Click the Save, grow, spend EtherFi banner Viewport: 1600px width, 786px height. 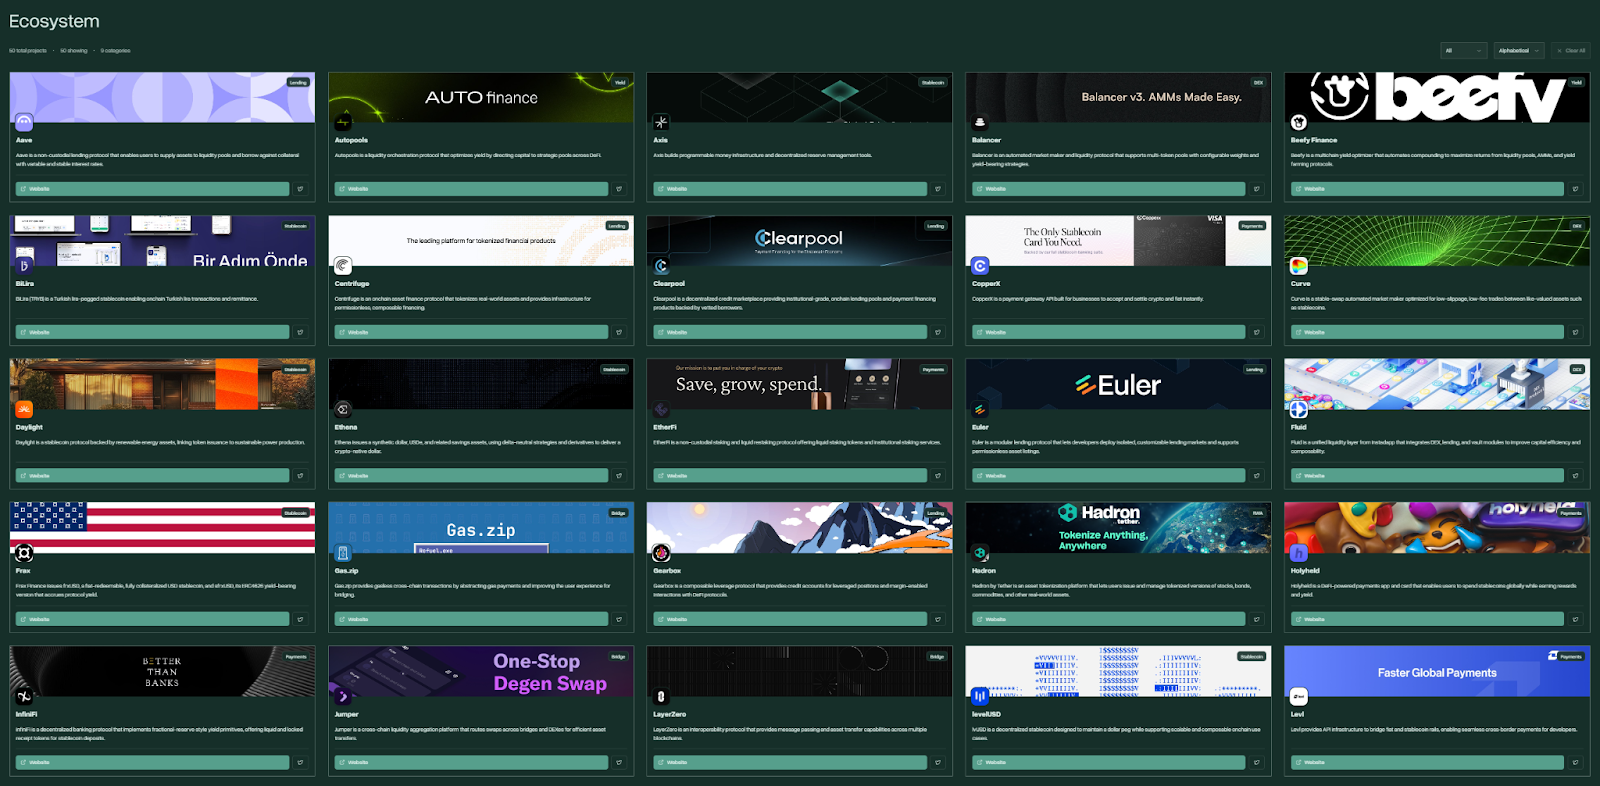tap(799, 384)
